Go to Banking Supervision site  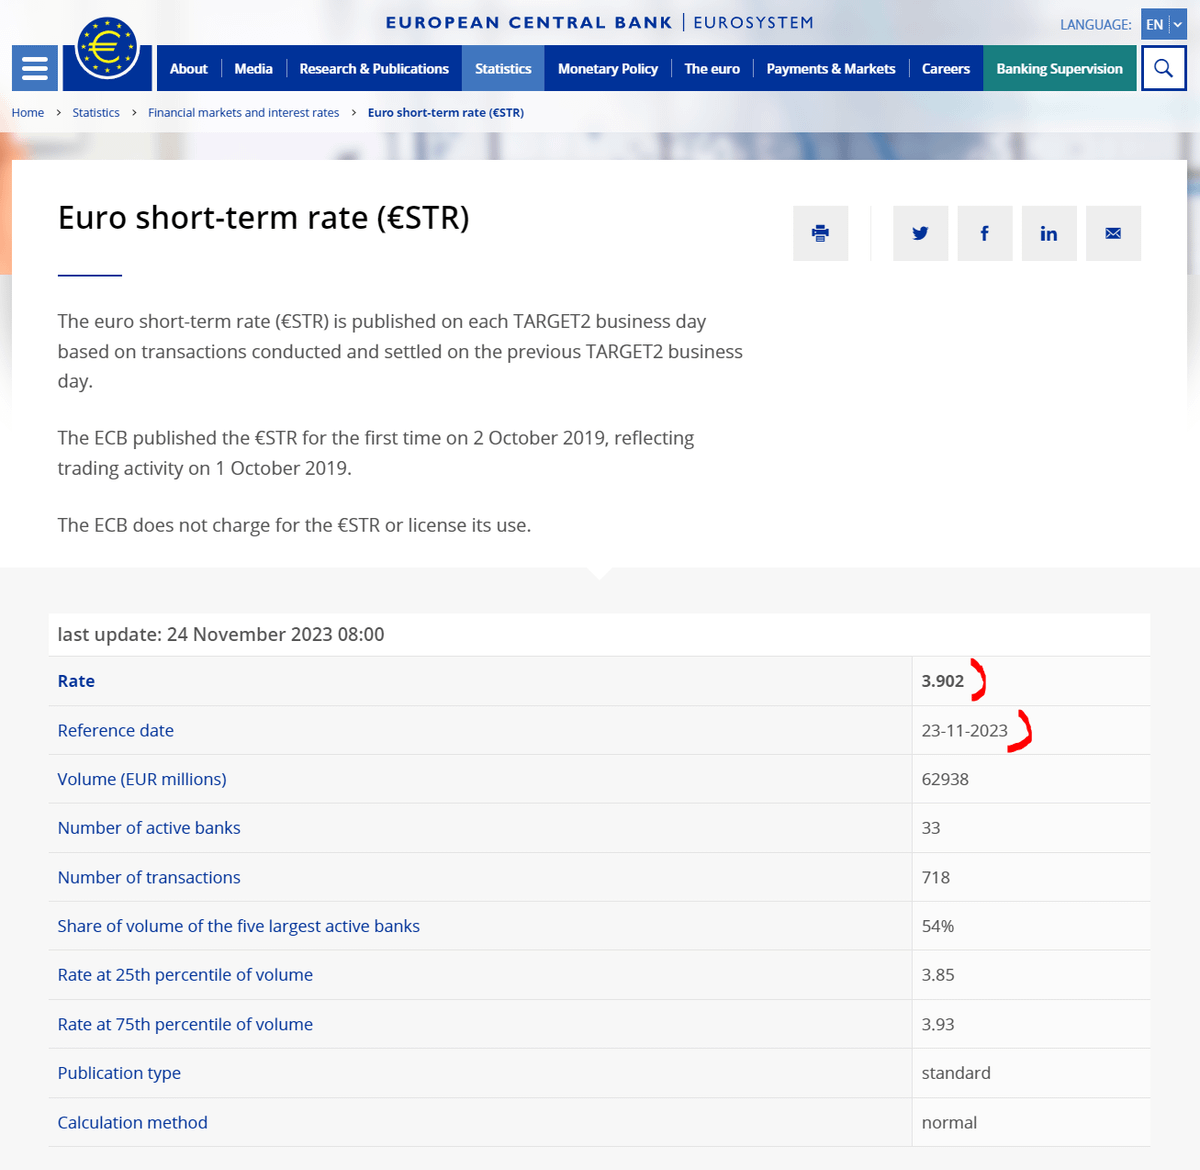(1059, 68)
